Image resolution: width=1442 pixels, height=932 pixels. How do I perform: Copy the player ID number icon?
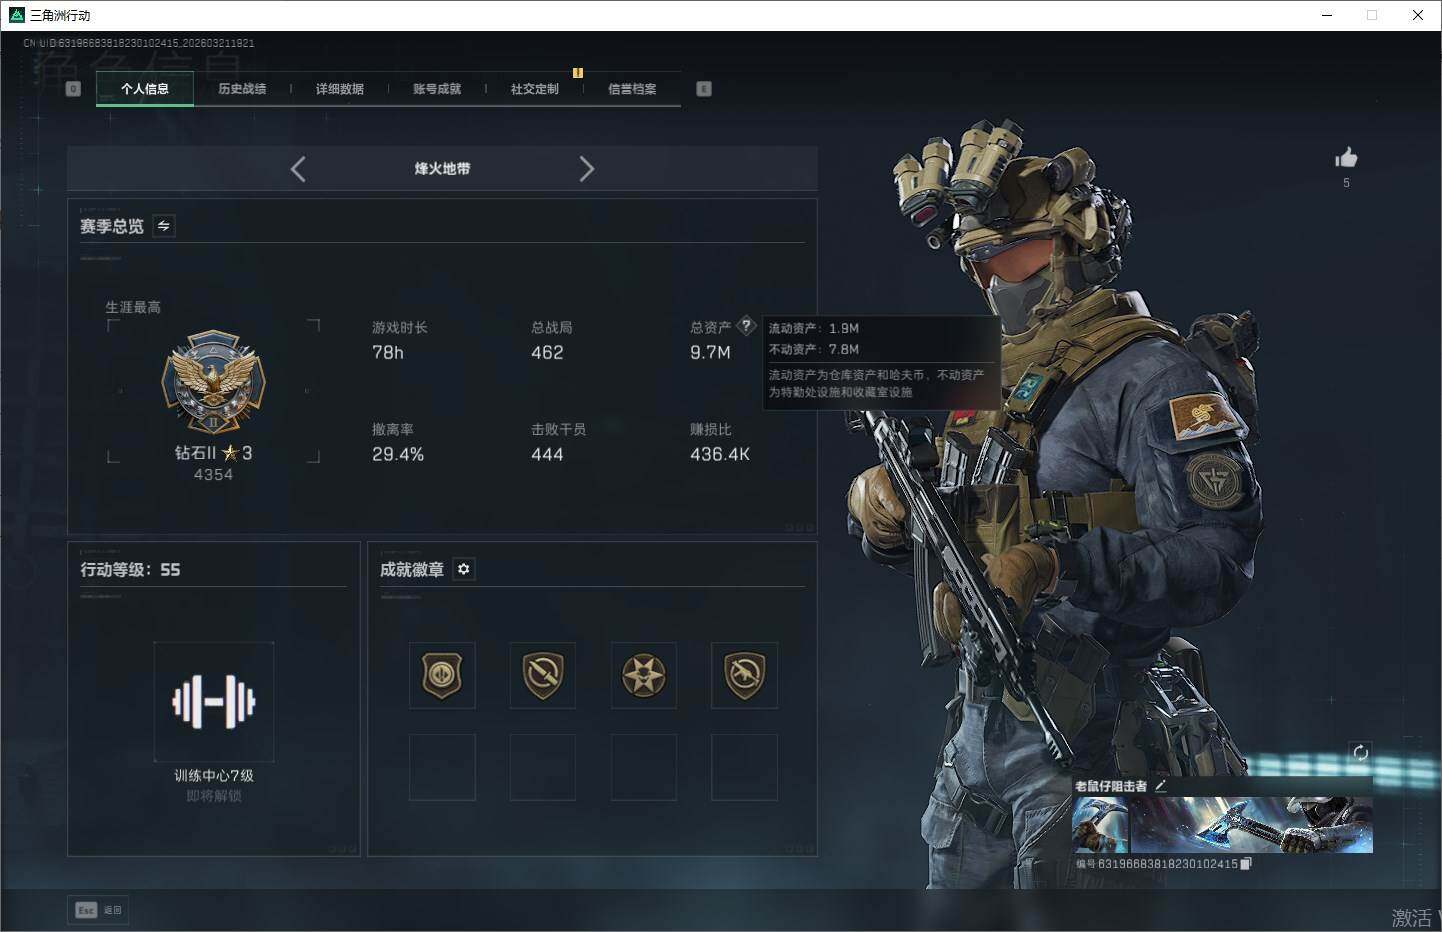click(x=1245, y=864)
